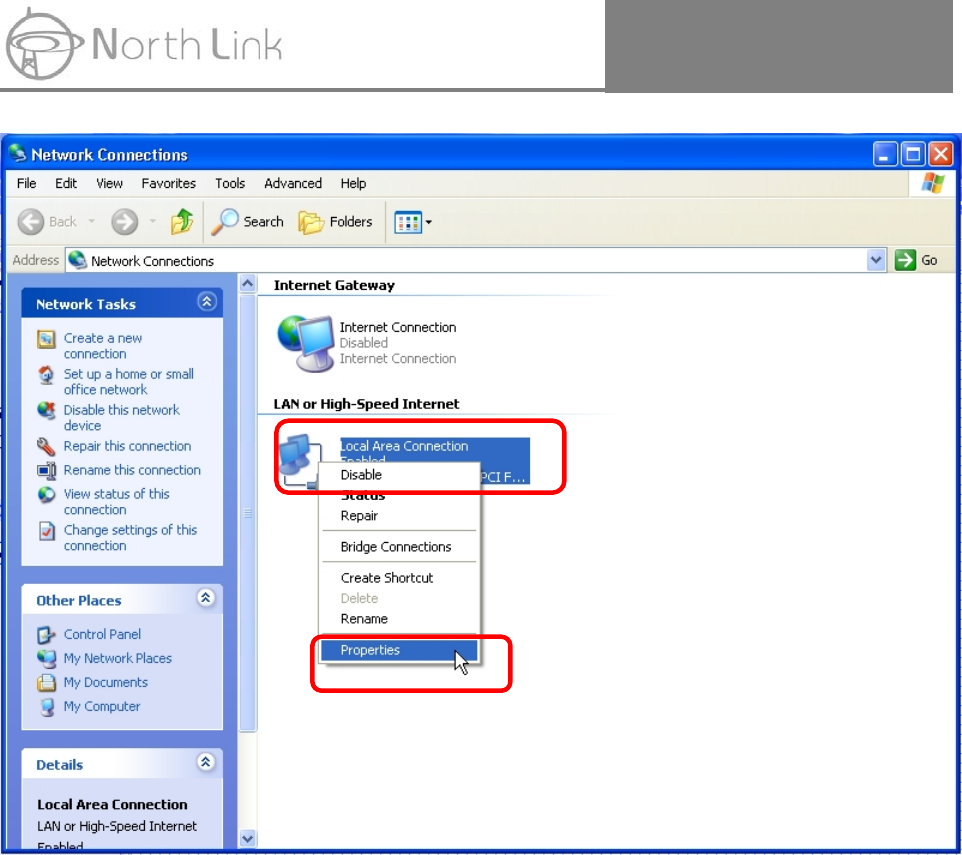Screen dimensions: 962x855
Task: Open the Favorites menu
Action: [x=168, y=183]
